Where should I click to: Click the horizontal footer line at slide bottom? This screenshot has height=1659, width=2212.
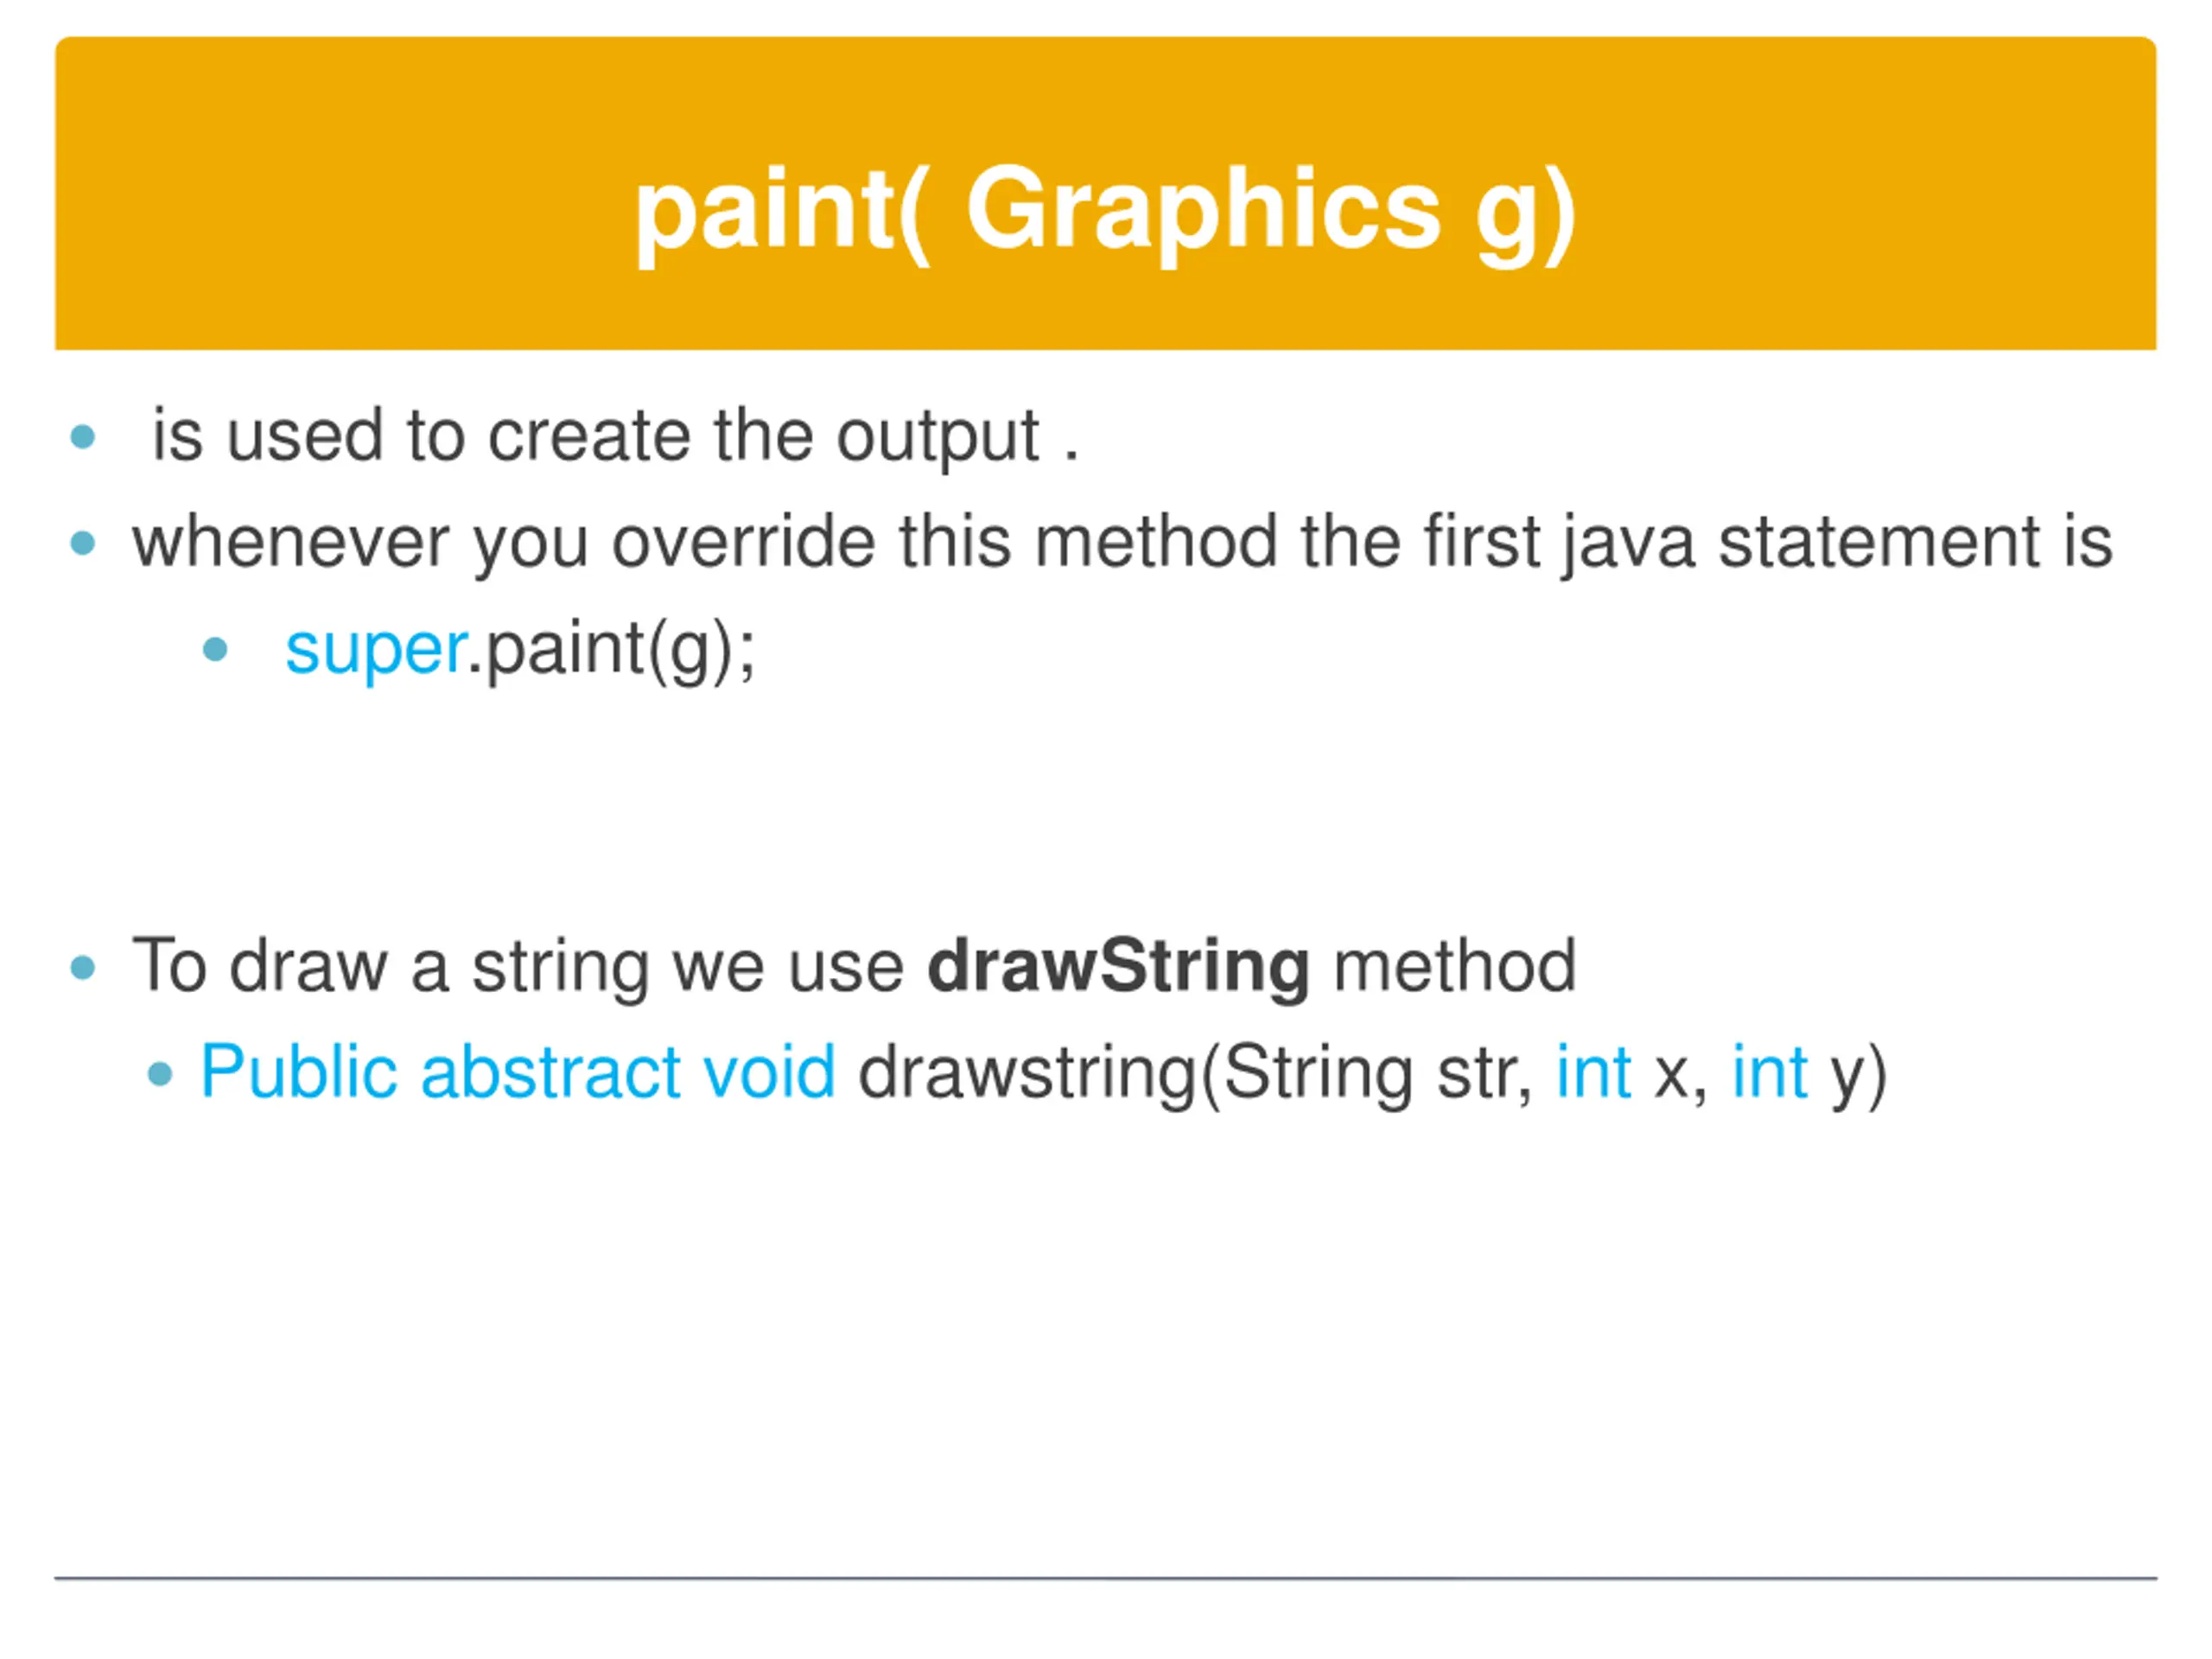coord(1105,1579)
